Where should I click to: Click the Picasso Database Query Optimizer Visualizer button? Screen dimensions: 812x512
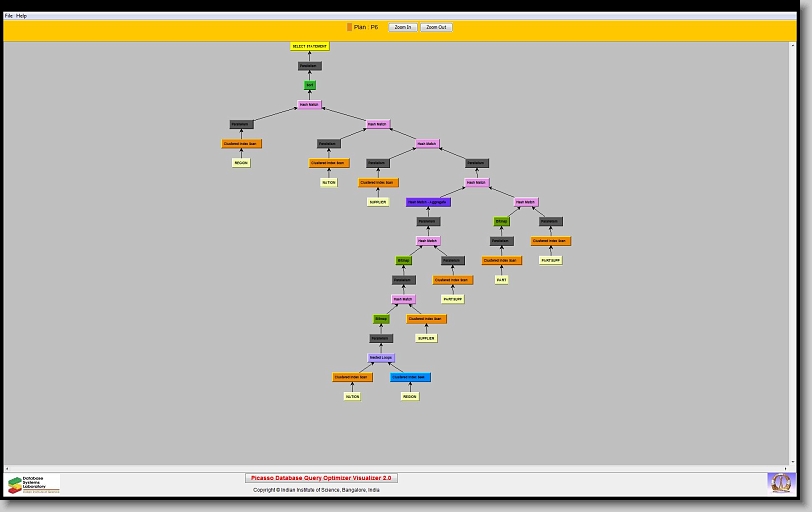[x=321, y=478]
